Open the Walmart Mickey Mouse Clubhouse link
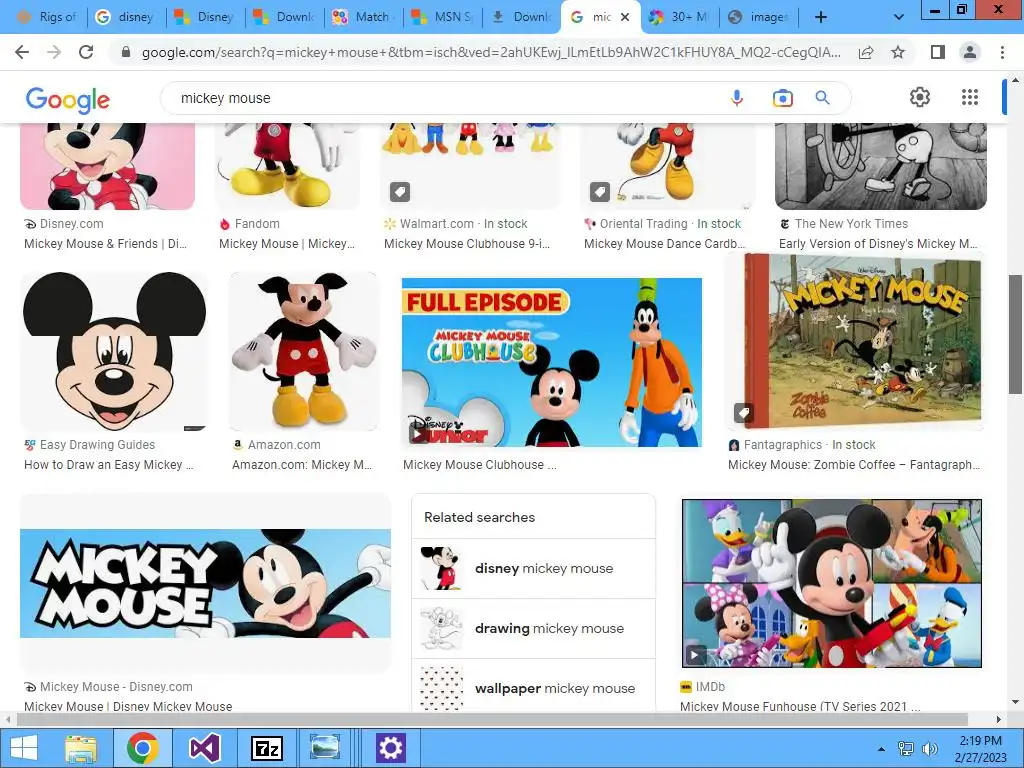Image resolution: width=1024 pixels, height=768 pixels. (467, 244)
